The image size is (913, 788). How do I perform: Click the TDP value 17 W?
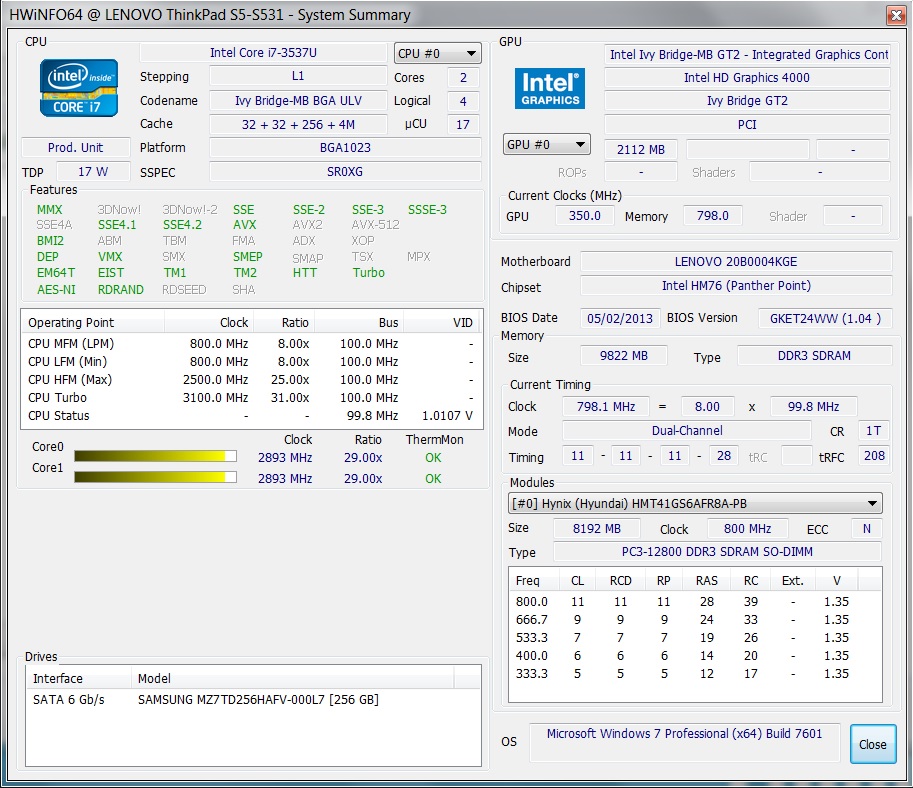93,172
